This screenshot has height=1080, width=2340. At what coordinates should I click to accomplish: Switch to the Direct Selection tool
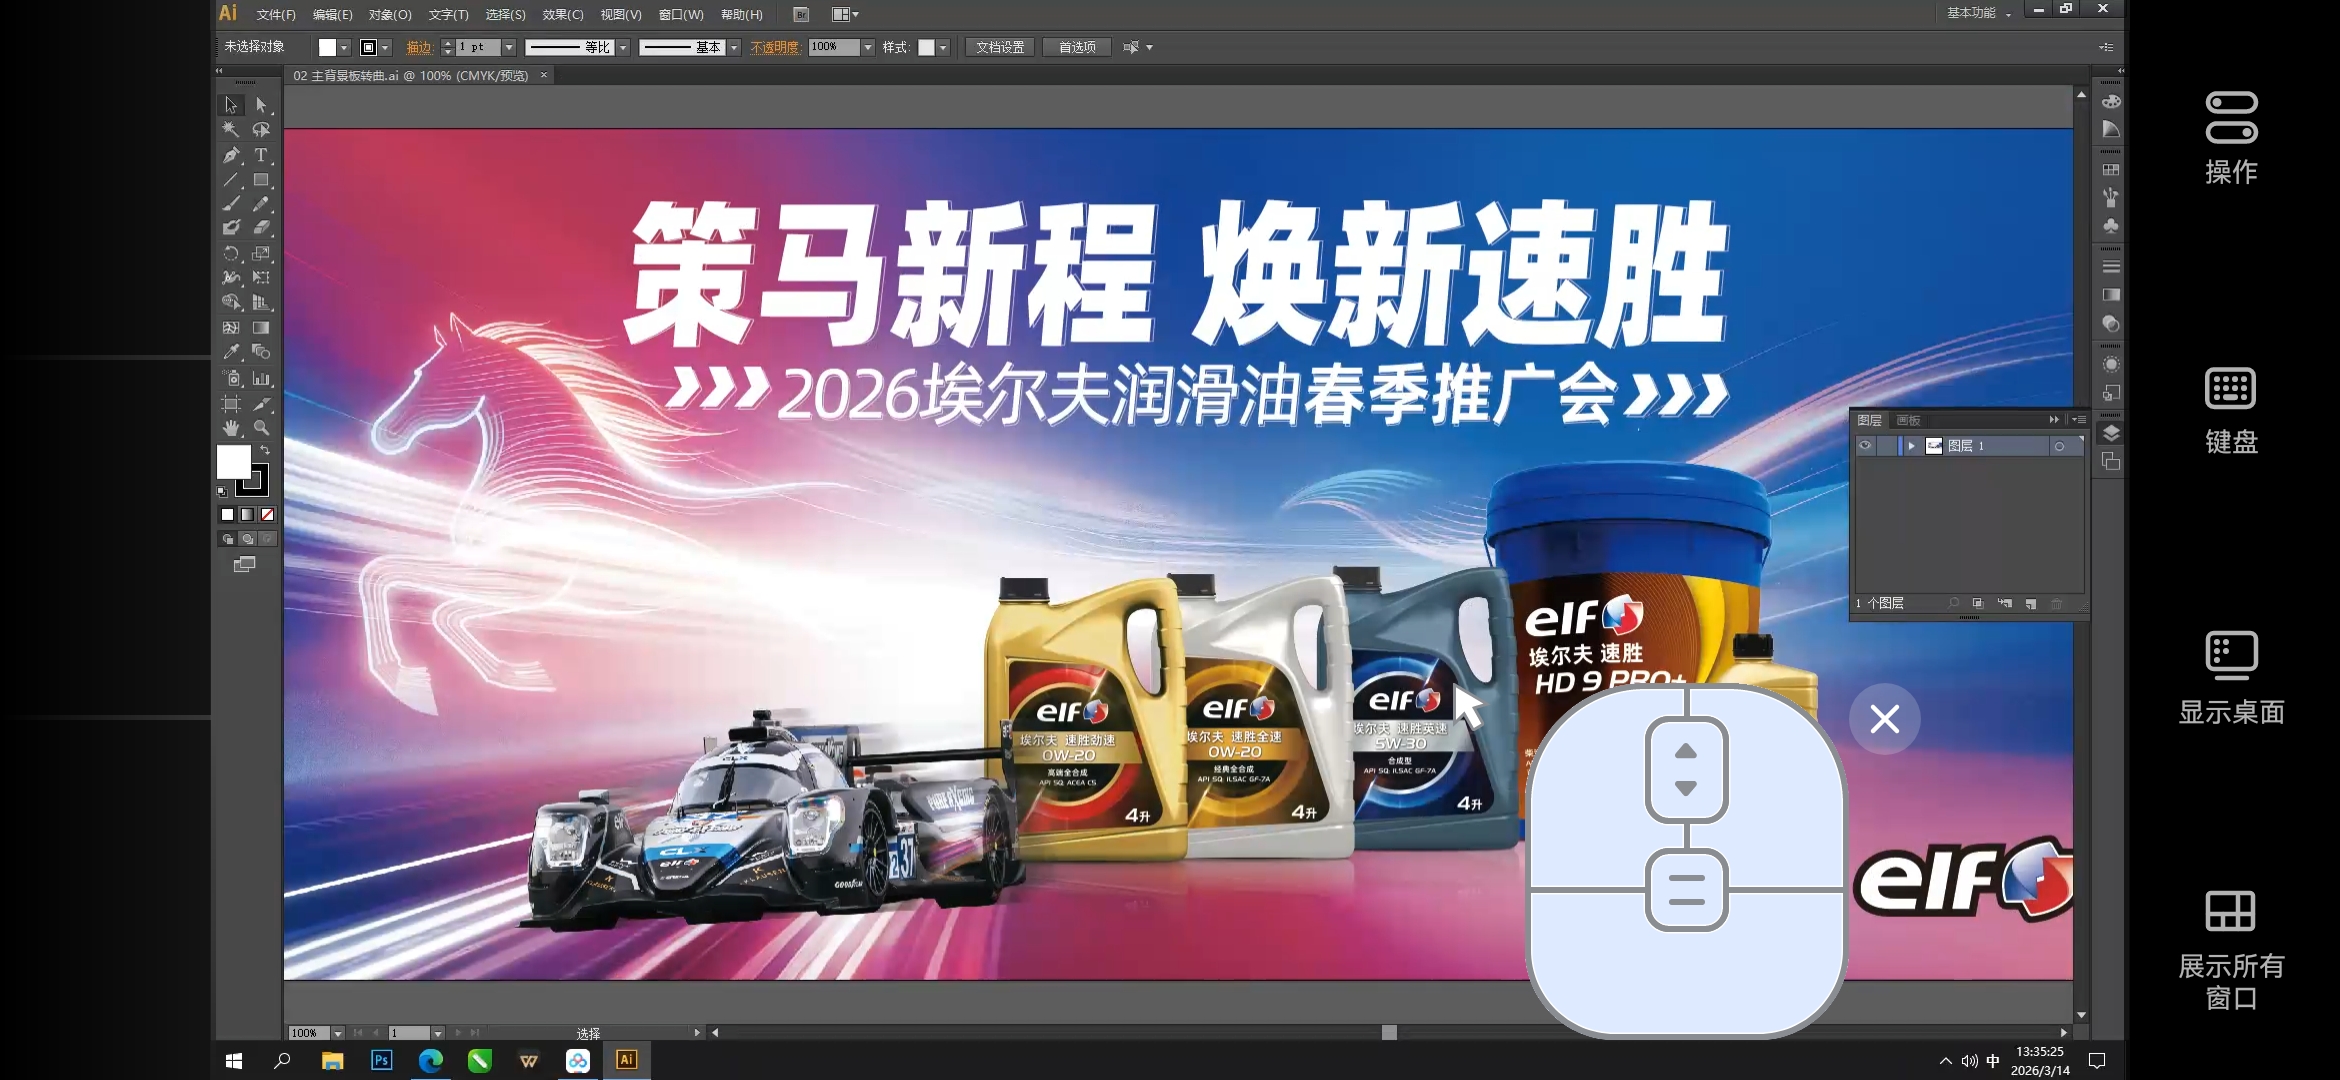tap(261, 104)
